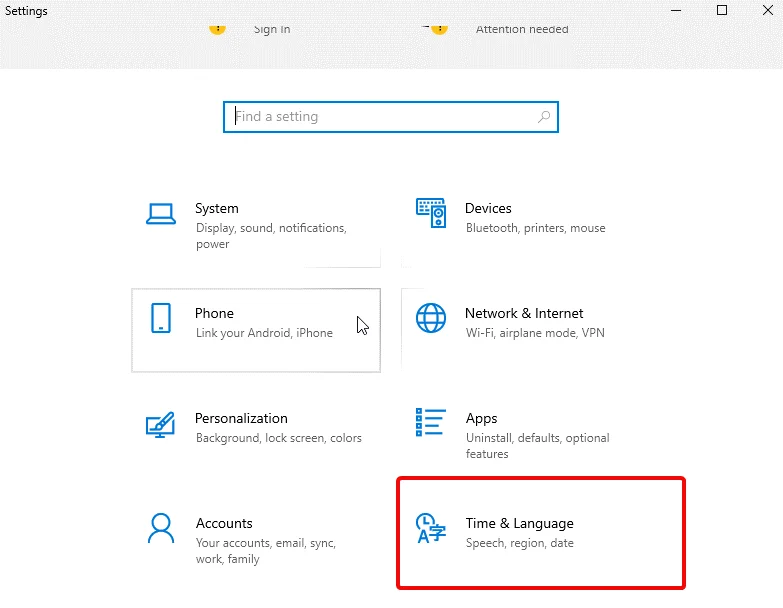
Task: Click the 'Sign in' status text
Action: click(x=272, y=29)
